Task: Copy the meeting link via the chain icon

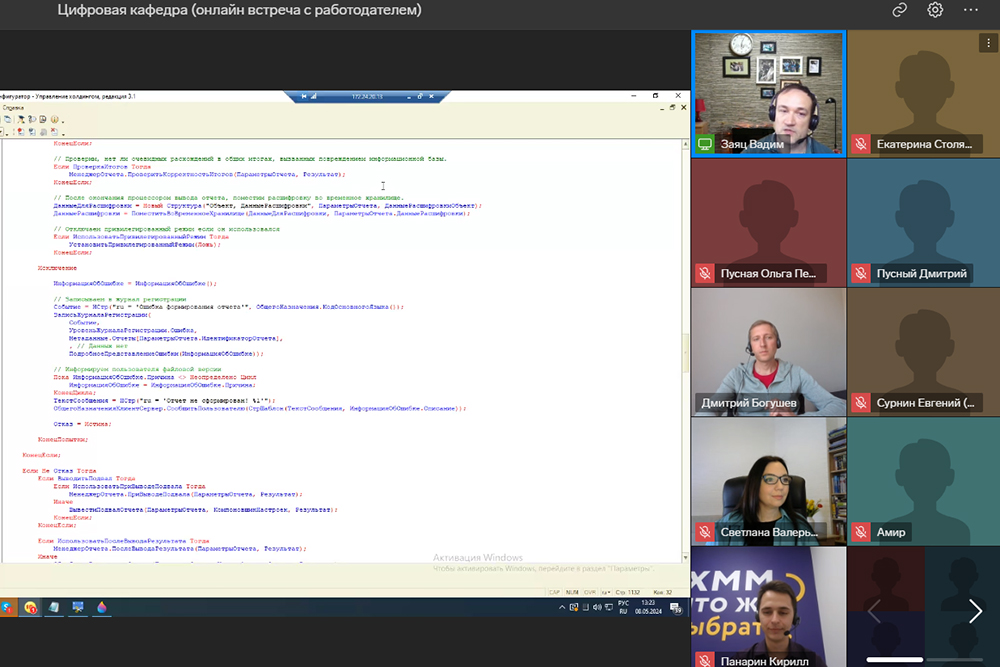Action: [x=899, y=10]
